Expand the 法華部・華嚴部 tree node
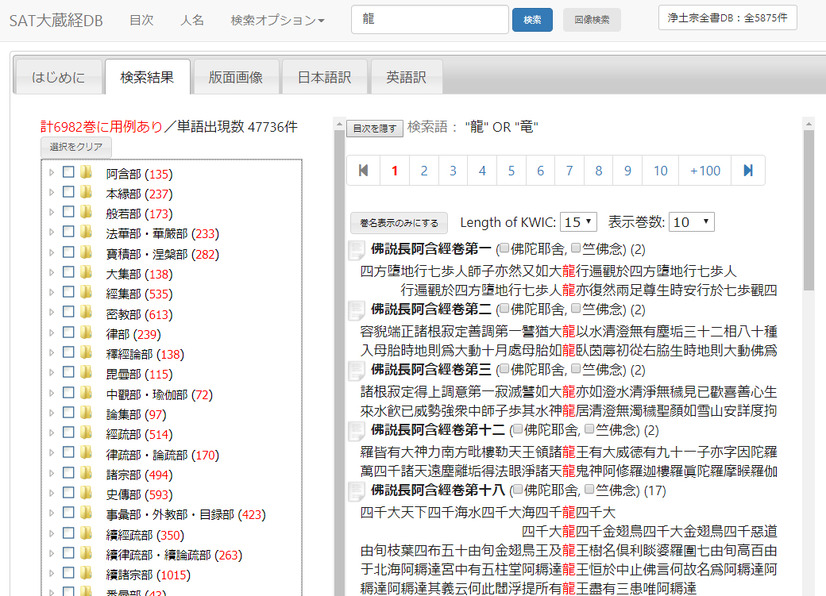Screen dimensions: 826x596 (x=51, y=233)
